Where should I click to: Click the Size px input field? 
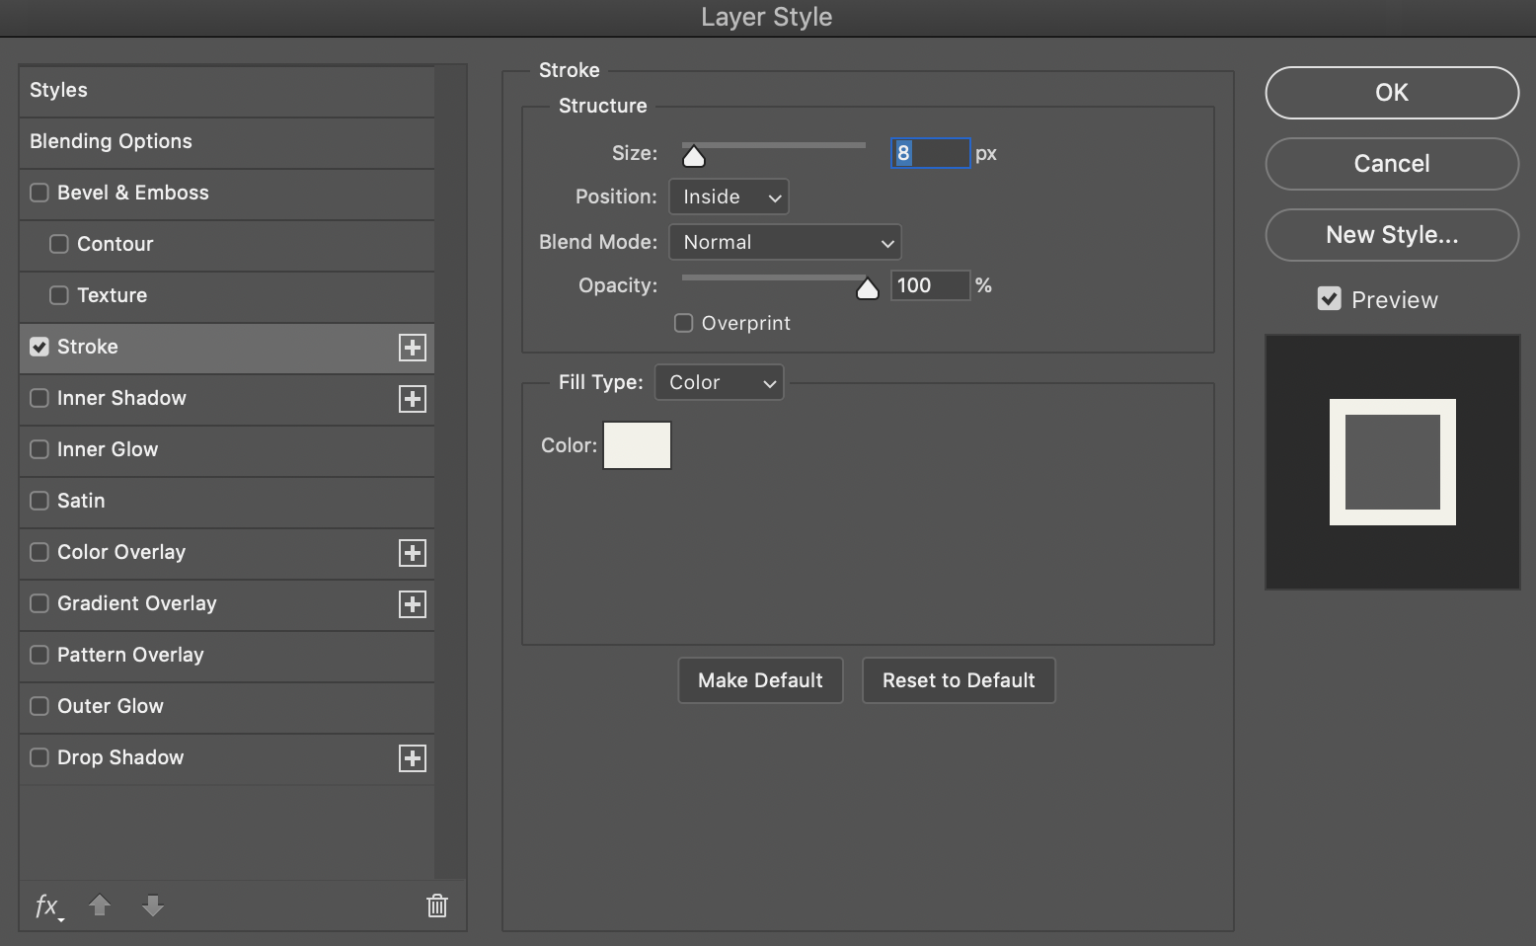point(930,153)
